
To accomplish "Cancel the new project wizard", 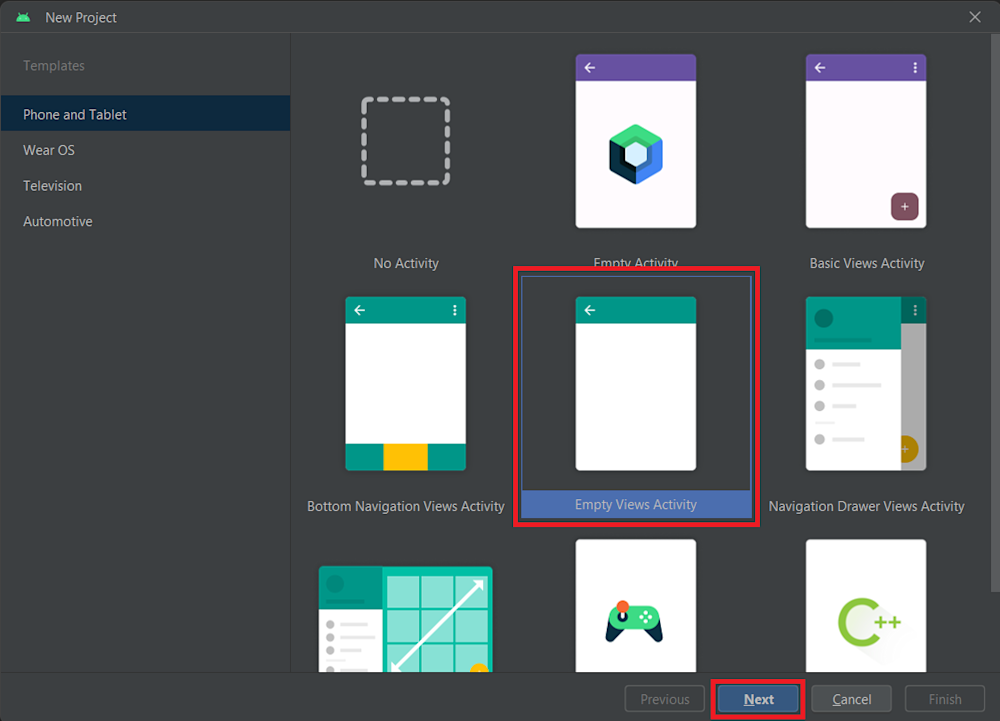I will pos(851,699).
